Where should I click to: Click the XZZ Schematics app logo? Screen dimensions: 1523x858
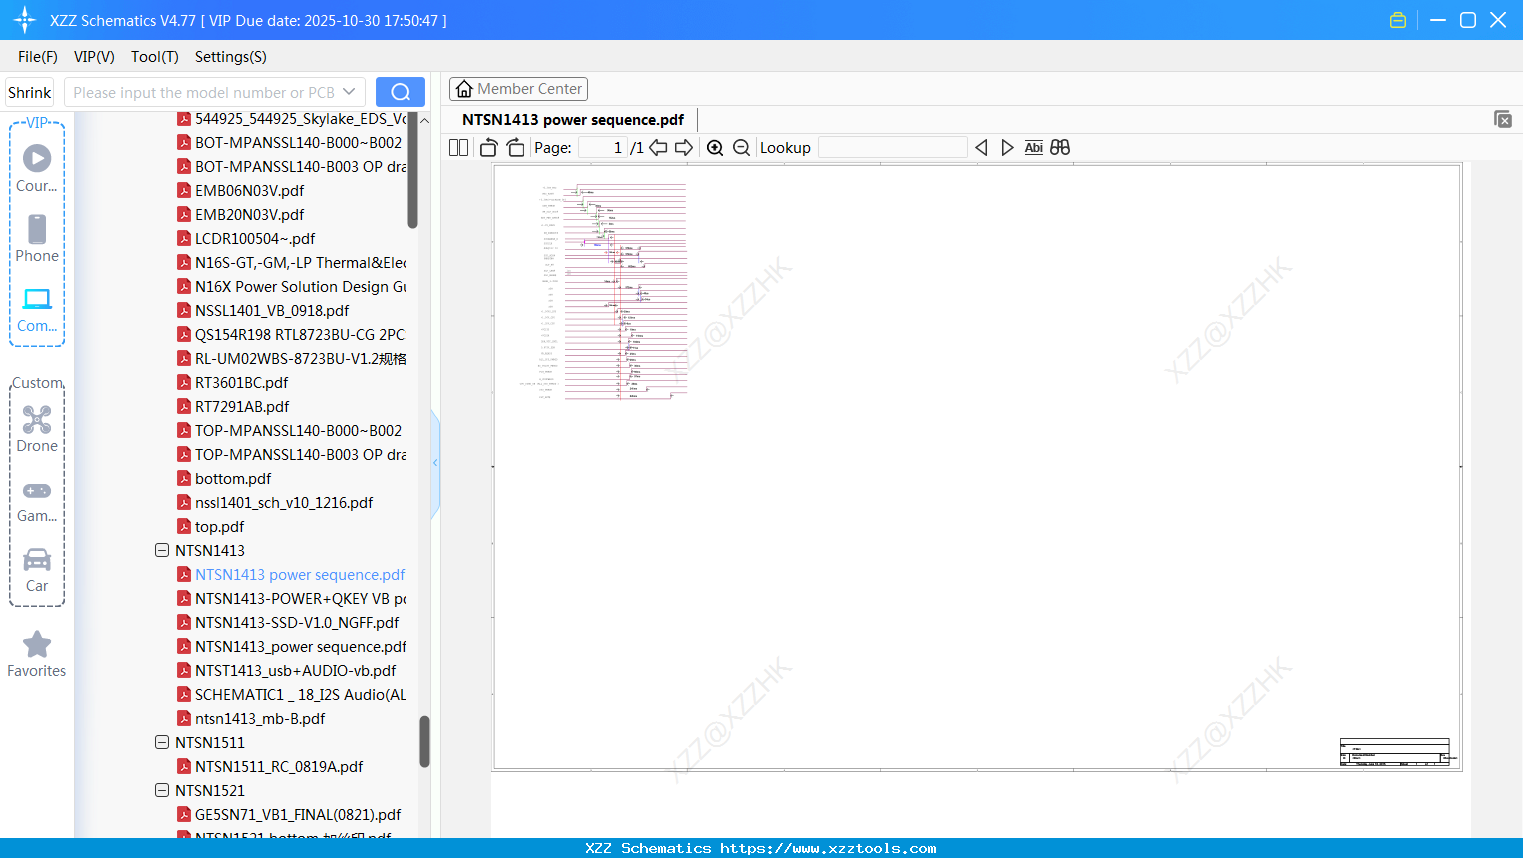coord(25,20)
